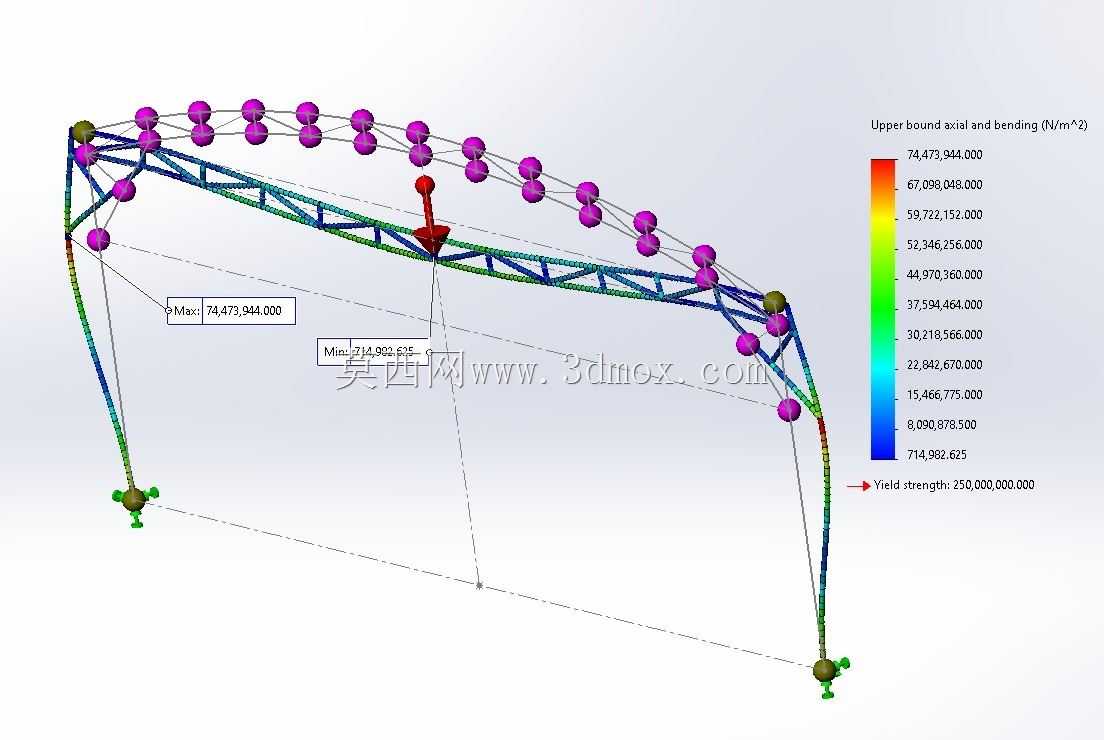Select the red downward force arrow on truss
The image size is (1104, 740).
pos(428,217)
